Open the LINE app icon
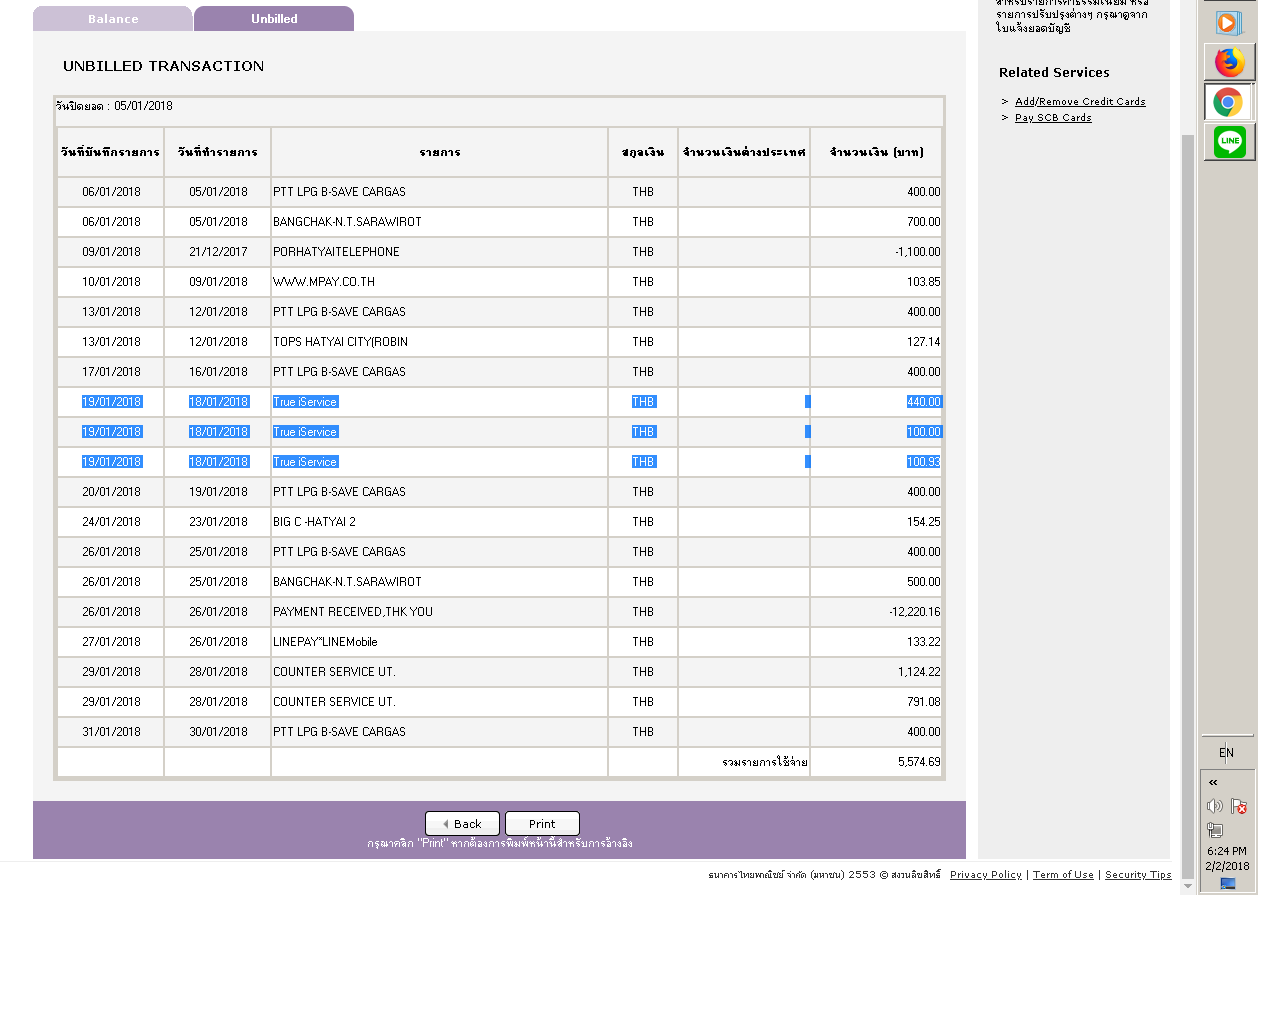Viewport: 1280px width, 1024px height. (x=1229, y=142)
